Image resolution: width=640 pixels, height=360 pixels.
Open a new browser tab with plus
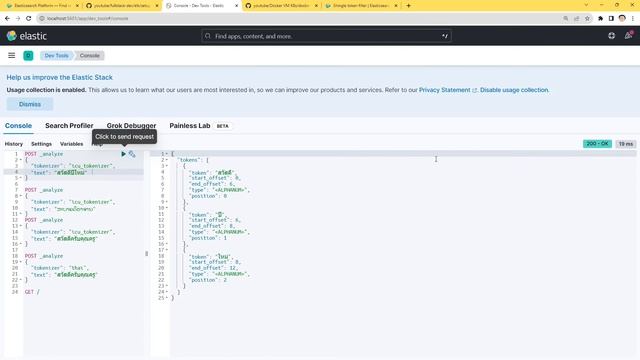tap(408, 6)
